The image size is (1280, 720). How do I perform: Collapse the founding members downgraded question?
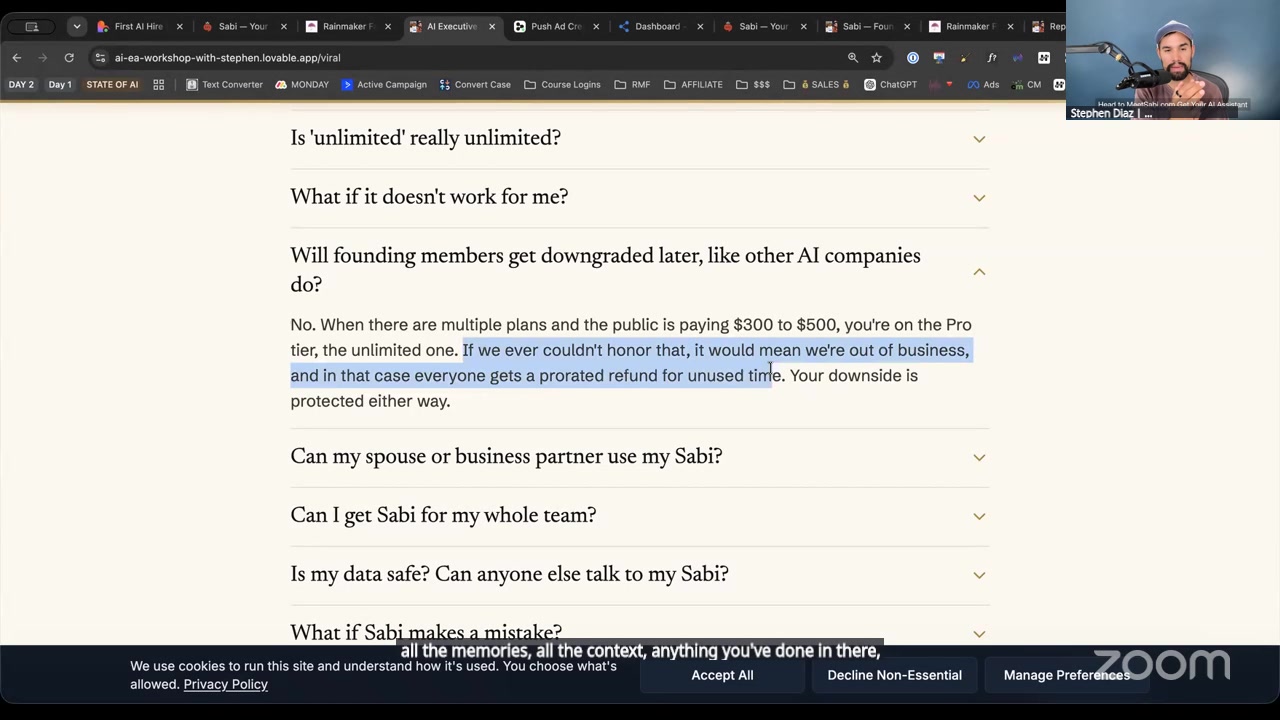(x=639, y=270)
